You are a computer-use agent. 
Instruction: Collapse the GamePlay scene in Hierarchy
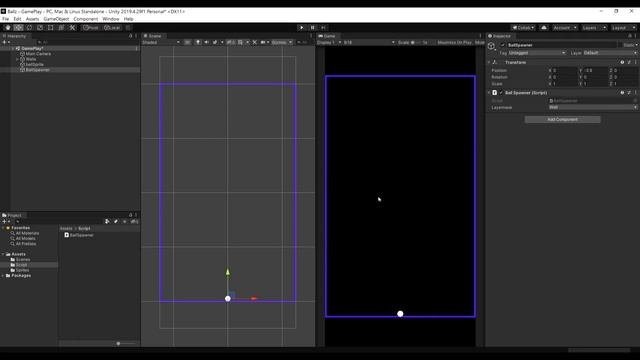tap(13, 49)
